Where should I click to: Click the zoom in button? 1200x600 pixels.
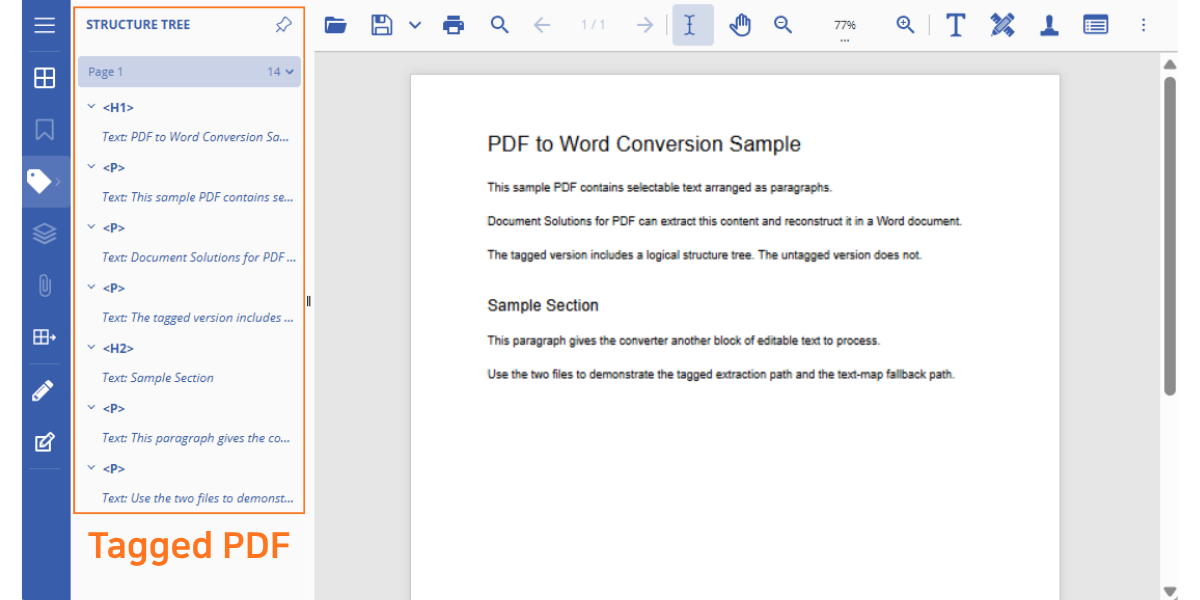pyautogui.click(x=905, y=25)
